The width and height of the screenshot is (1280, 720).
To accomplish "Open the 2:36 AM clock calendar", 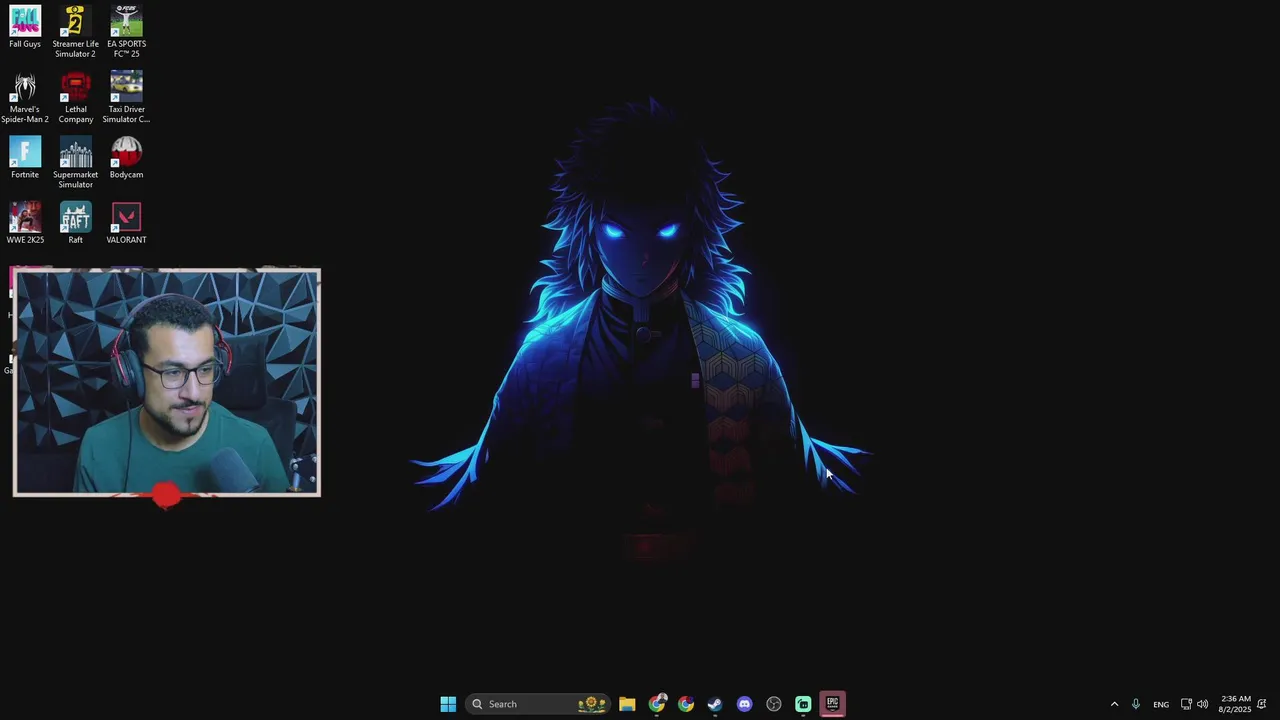I will (x=1235, y=704).
